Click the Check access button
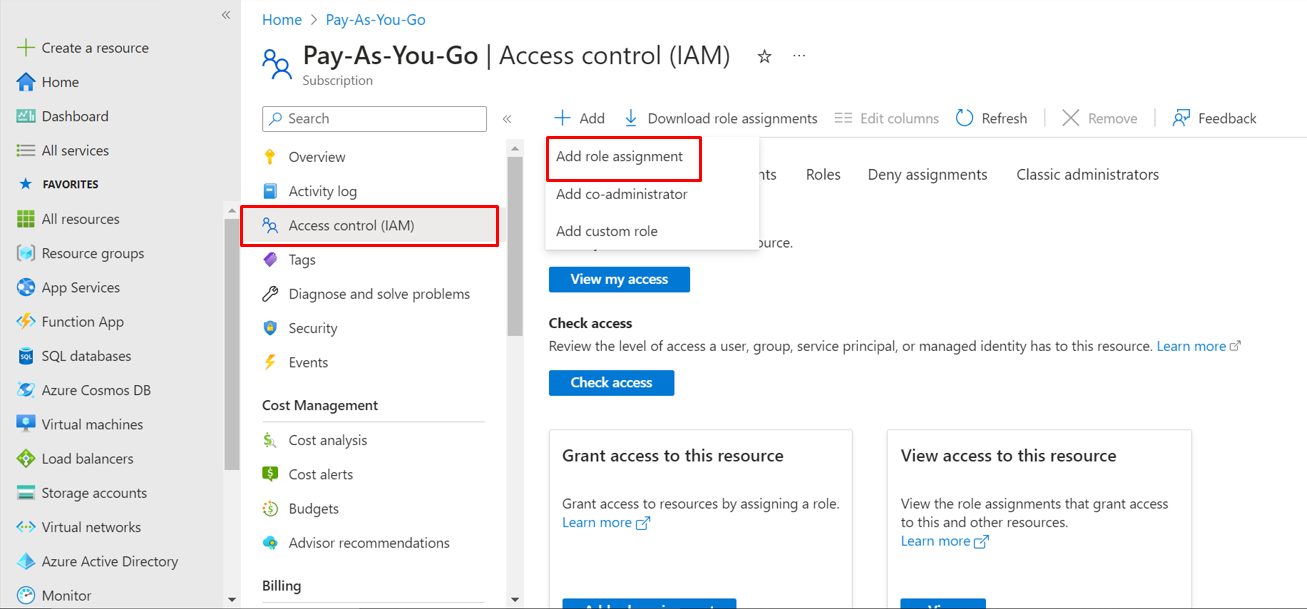This screenshot has width=1307, height=609. pos(611,382)
